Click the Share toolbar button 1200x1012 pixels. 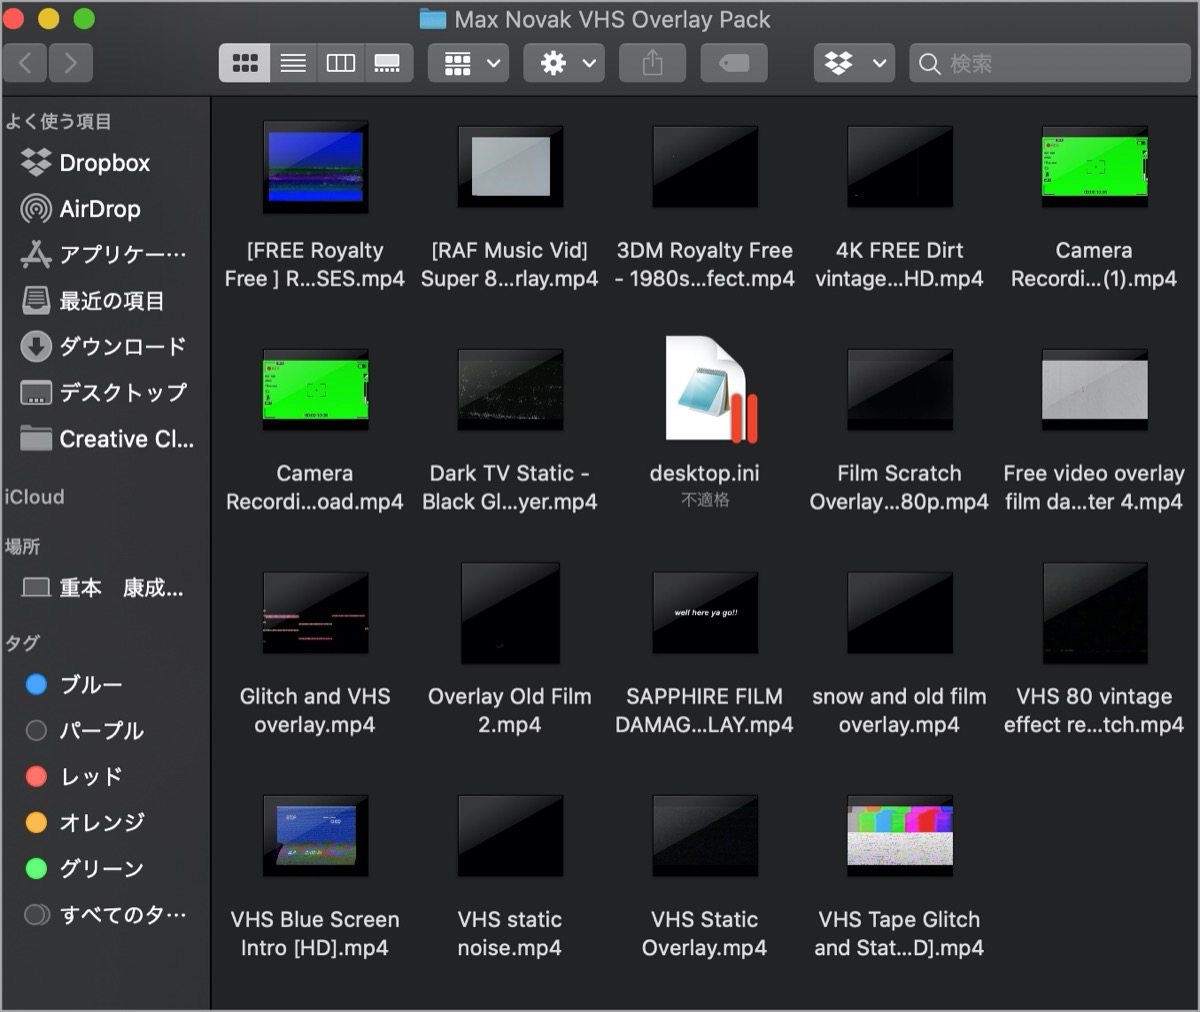(652, 64)
